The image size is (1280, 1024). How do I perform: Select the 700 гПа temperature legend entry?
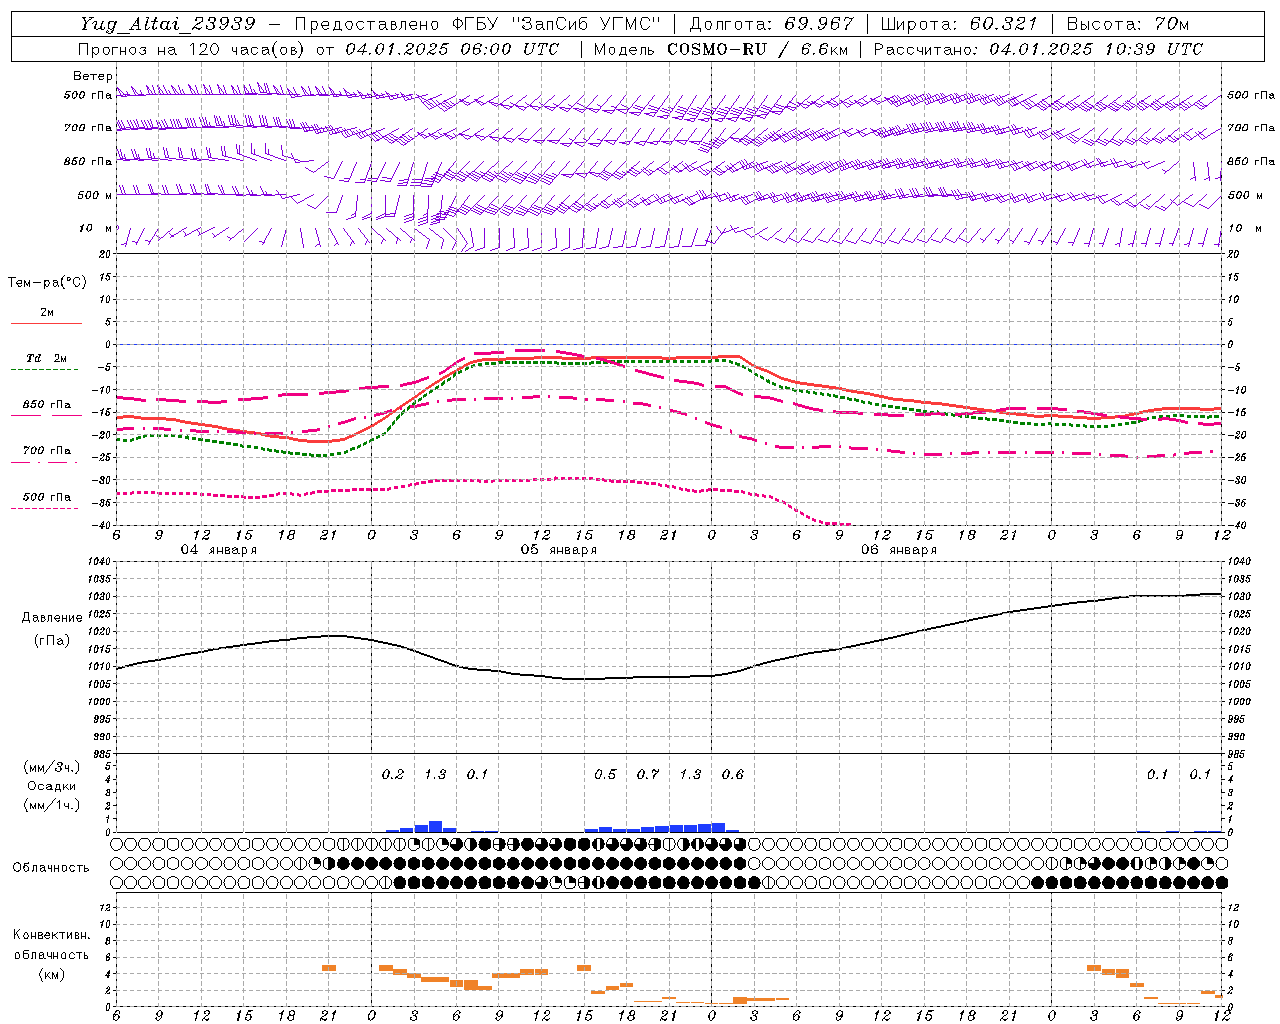47,451
